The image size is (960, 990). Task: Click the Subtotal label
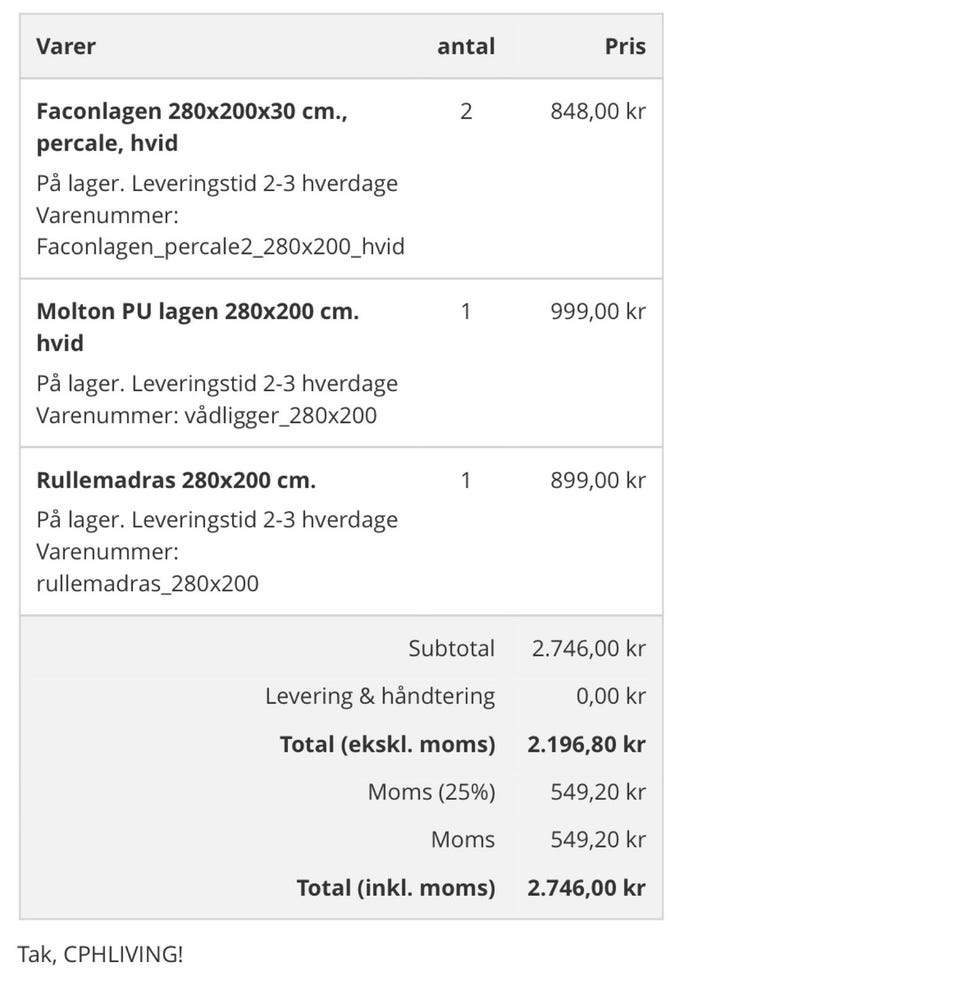pos(451,648)
